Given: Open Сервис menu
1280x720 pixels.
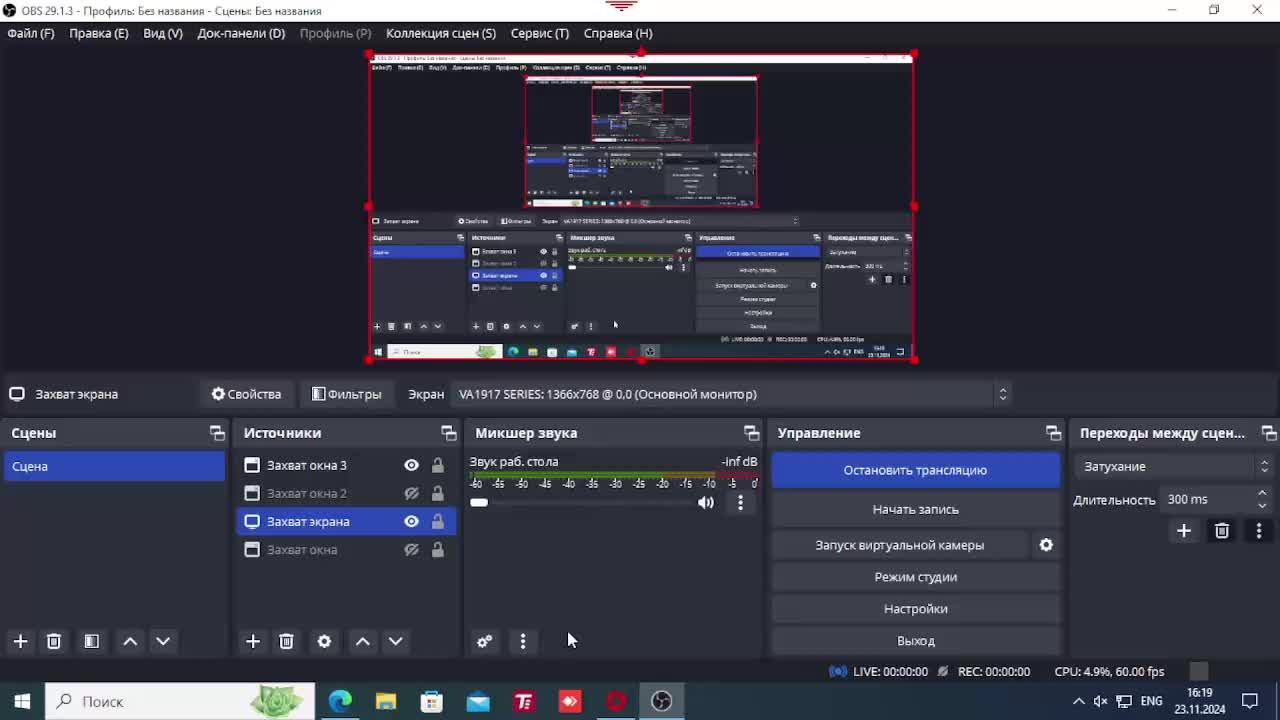Looking at the screenshot, I should (x=540, y=33).
